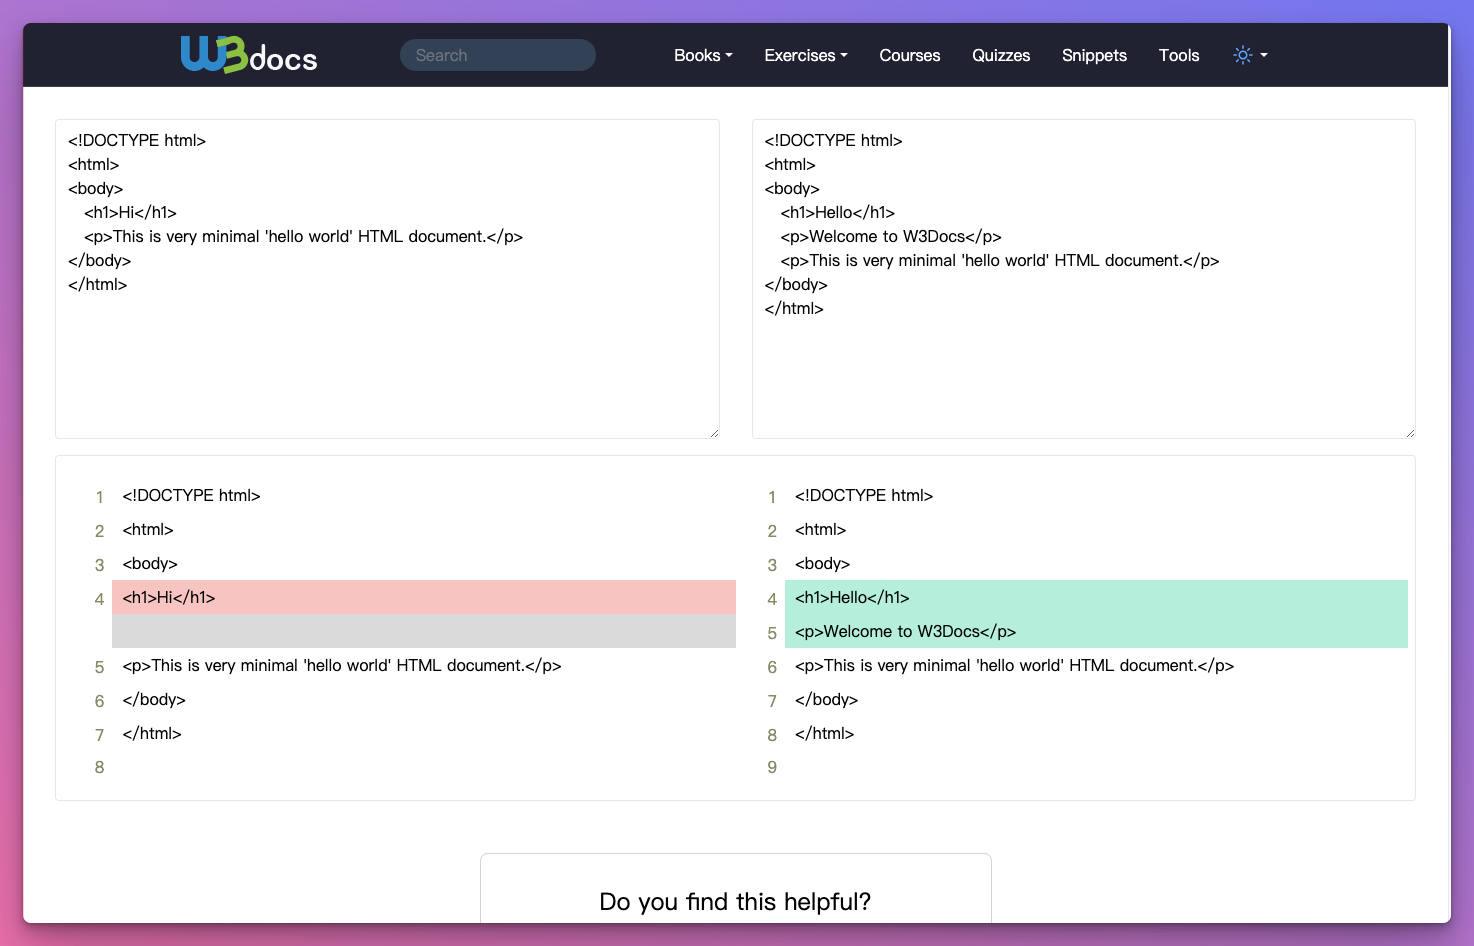
Task: Navigate to Snippets
Action: tap(1094, 55)
